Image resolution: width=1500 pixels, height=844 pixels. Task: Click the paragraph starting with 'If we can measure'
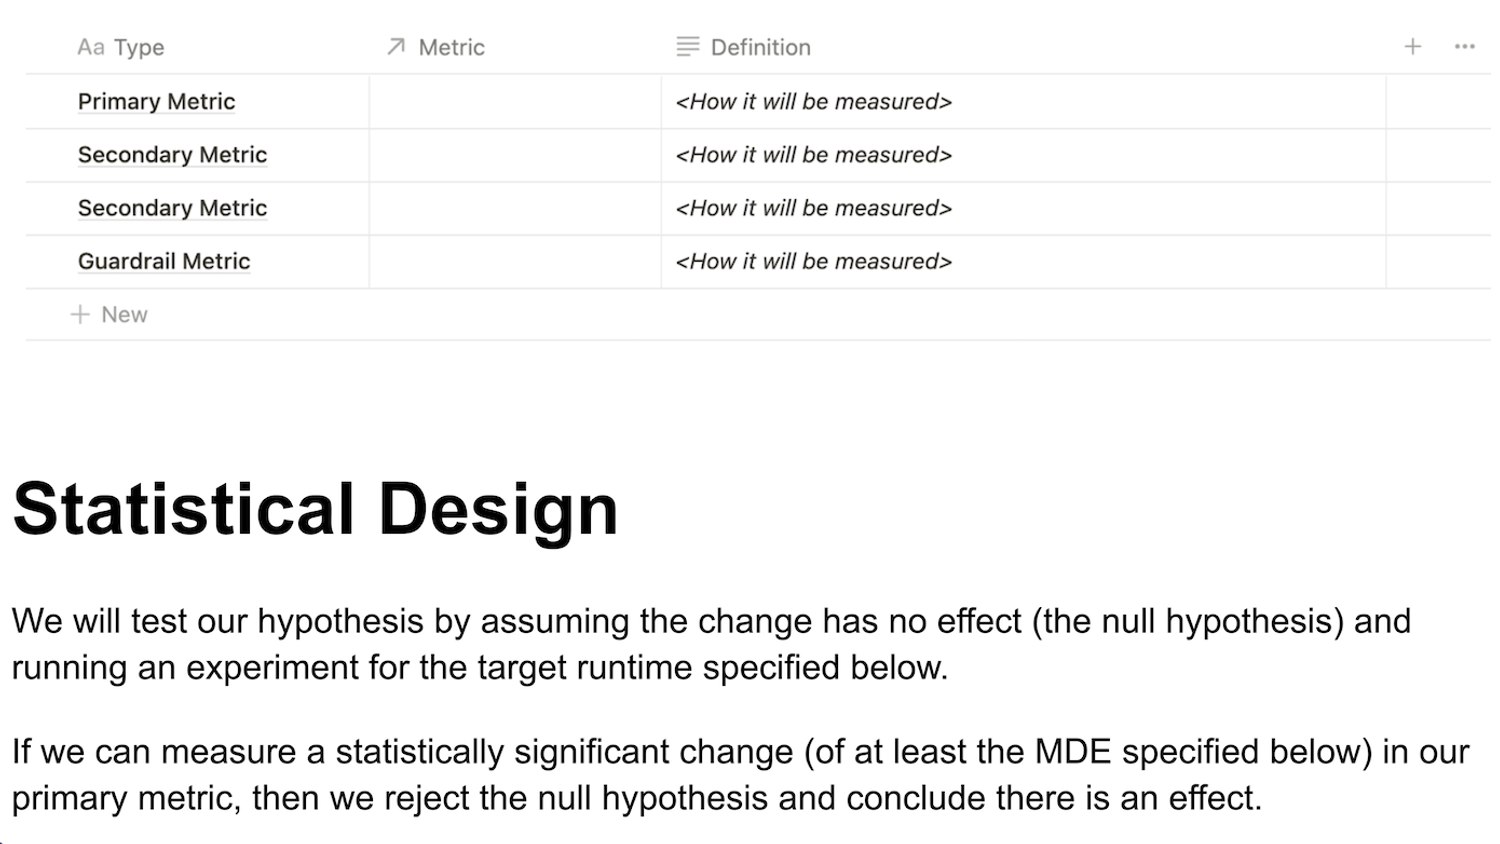[740, 775]
